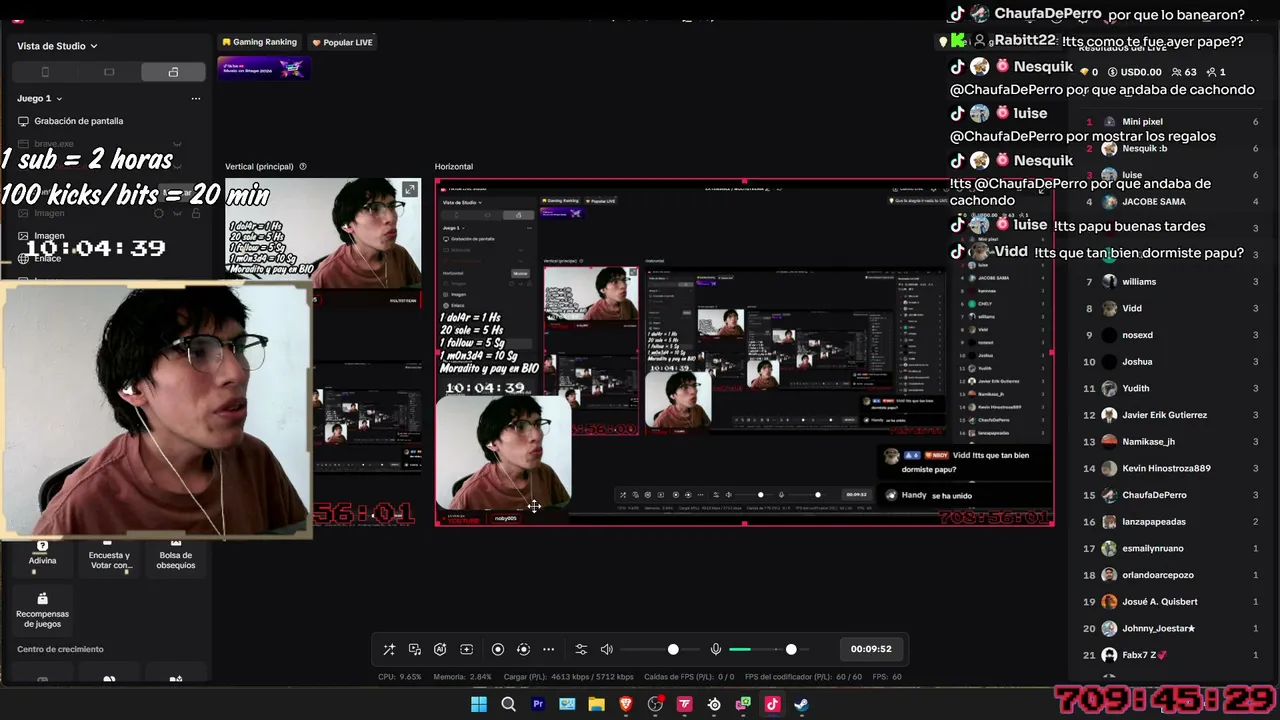
Task: Select the dual-screen layout mode
Action: (173, 72)
